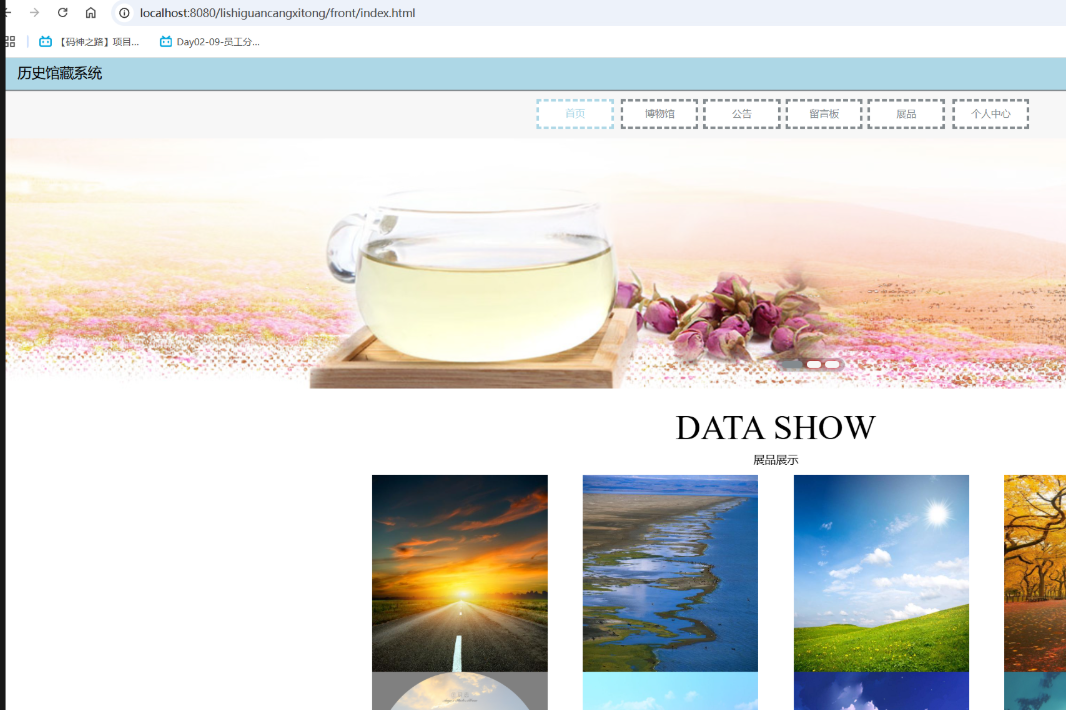Open the 【码神之路】项目 bookmark
Screen dimensions: 1066x710
point(89,42)
